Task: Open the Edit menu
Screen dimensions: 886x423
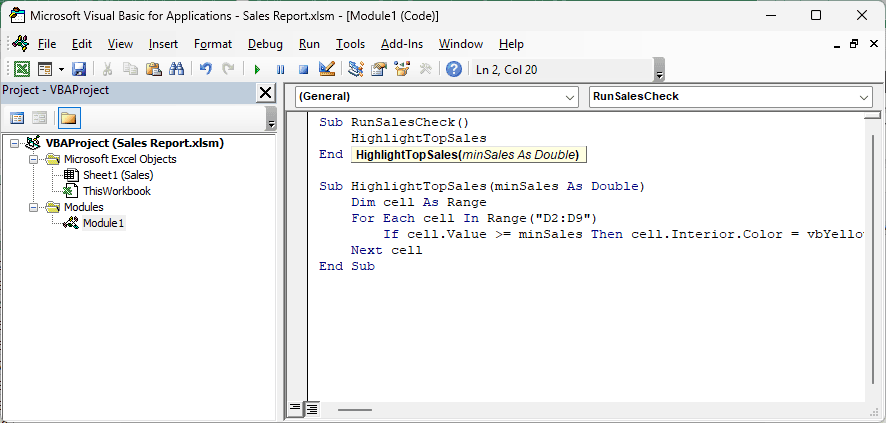Action: (x=82, y=44)
